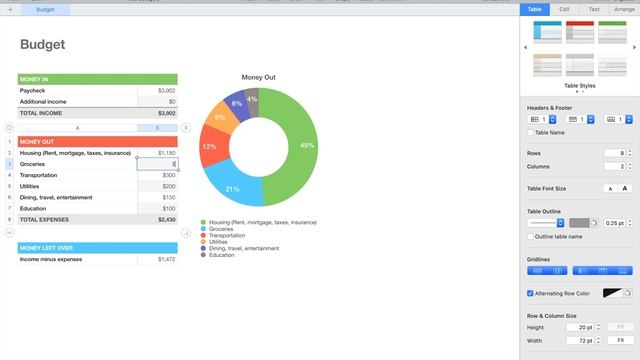This screenshot has height=360, width=640.
Task: Toggle body row horizontal gridlines
Action: 538,271
